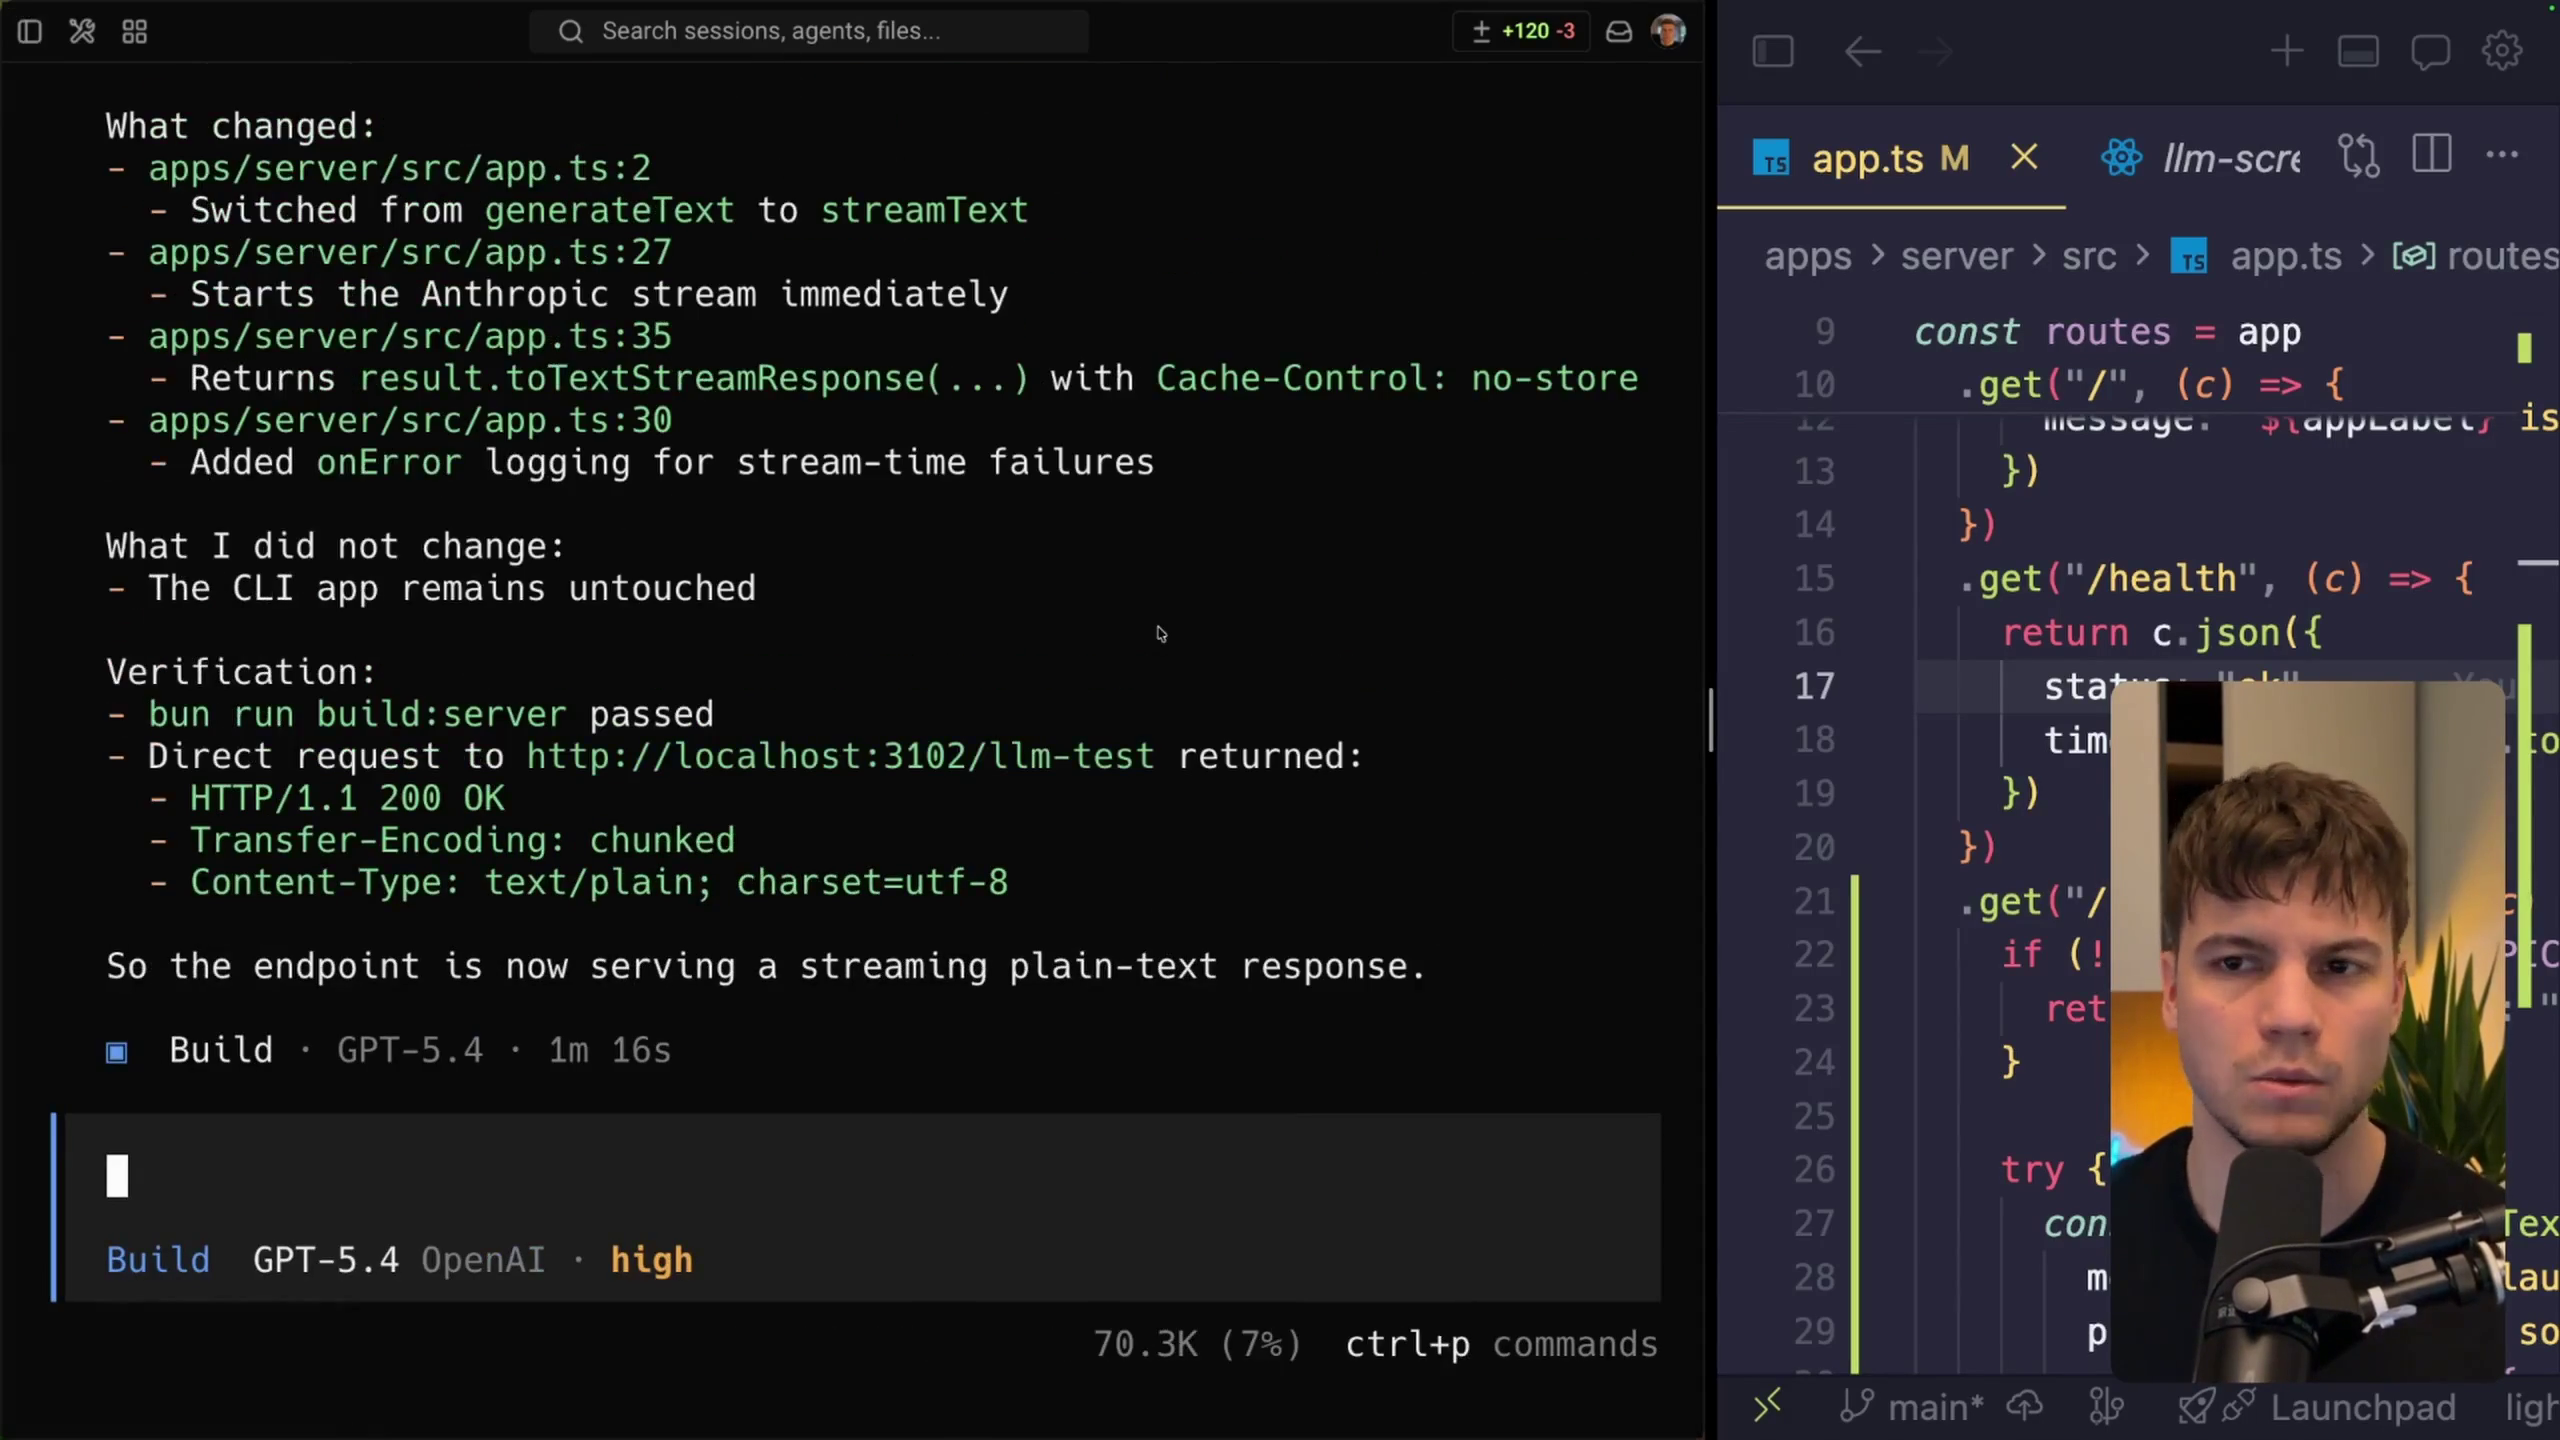
Task: Toggle the left sidebar in the agent app
Action: 30,32
